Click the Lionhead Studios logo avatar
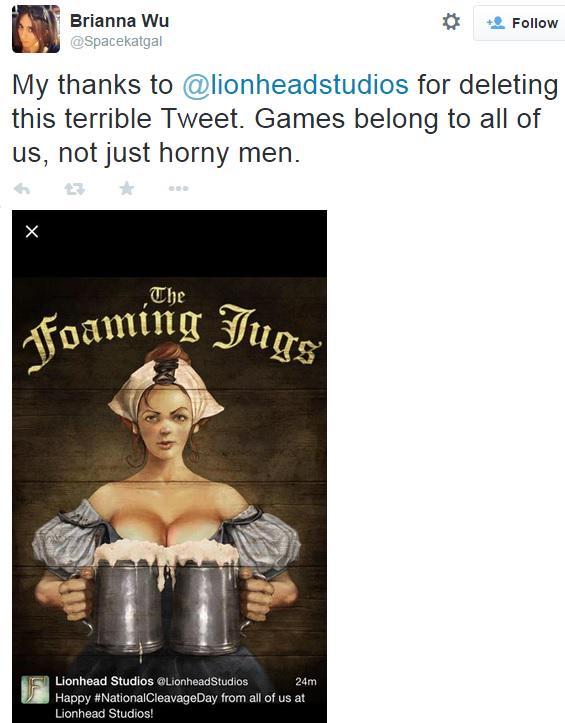Viewport: 565px width, 723px height. click(35, 690)
